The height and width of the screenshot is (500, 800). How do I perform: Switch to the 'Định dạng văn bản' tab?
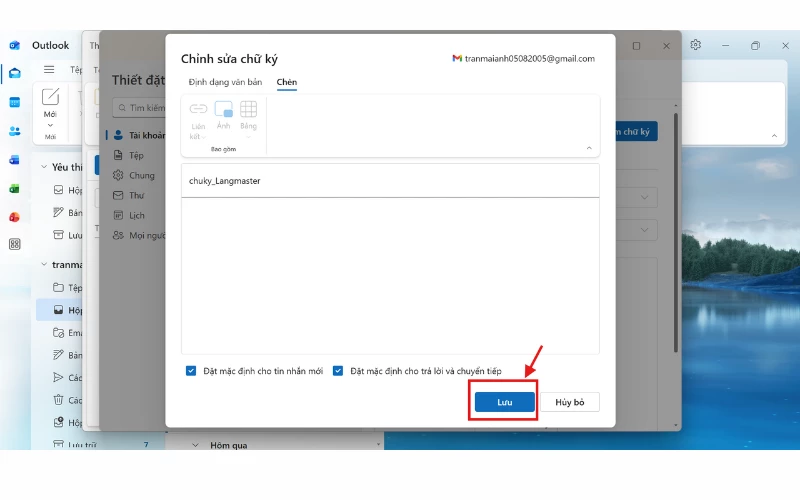[x=225, y=82]
